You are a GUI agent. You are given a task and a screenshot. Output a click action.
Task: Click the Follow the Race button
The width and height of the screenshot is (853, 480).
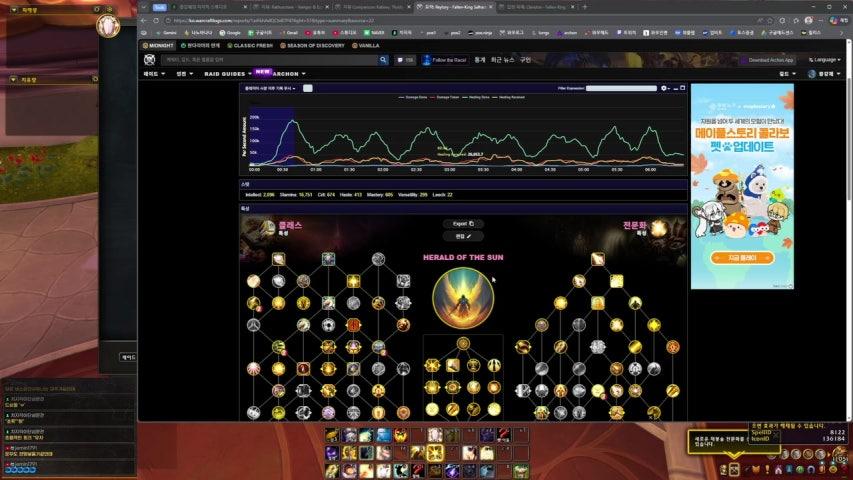pyautogui.click(x=444, y=60)
